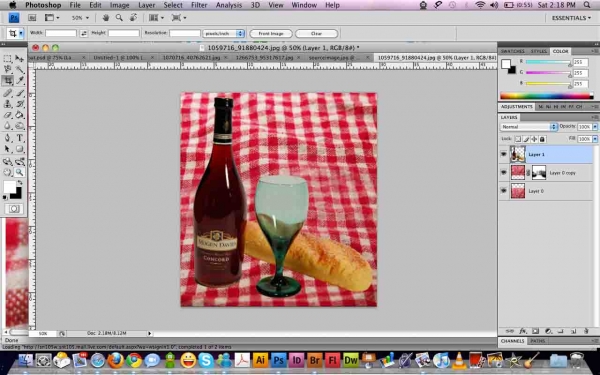Viewport: 600px width, 375px height.
Task: Click the Rotate View tool in application bar
Action: tap(133, 18)
